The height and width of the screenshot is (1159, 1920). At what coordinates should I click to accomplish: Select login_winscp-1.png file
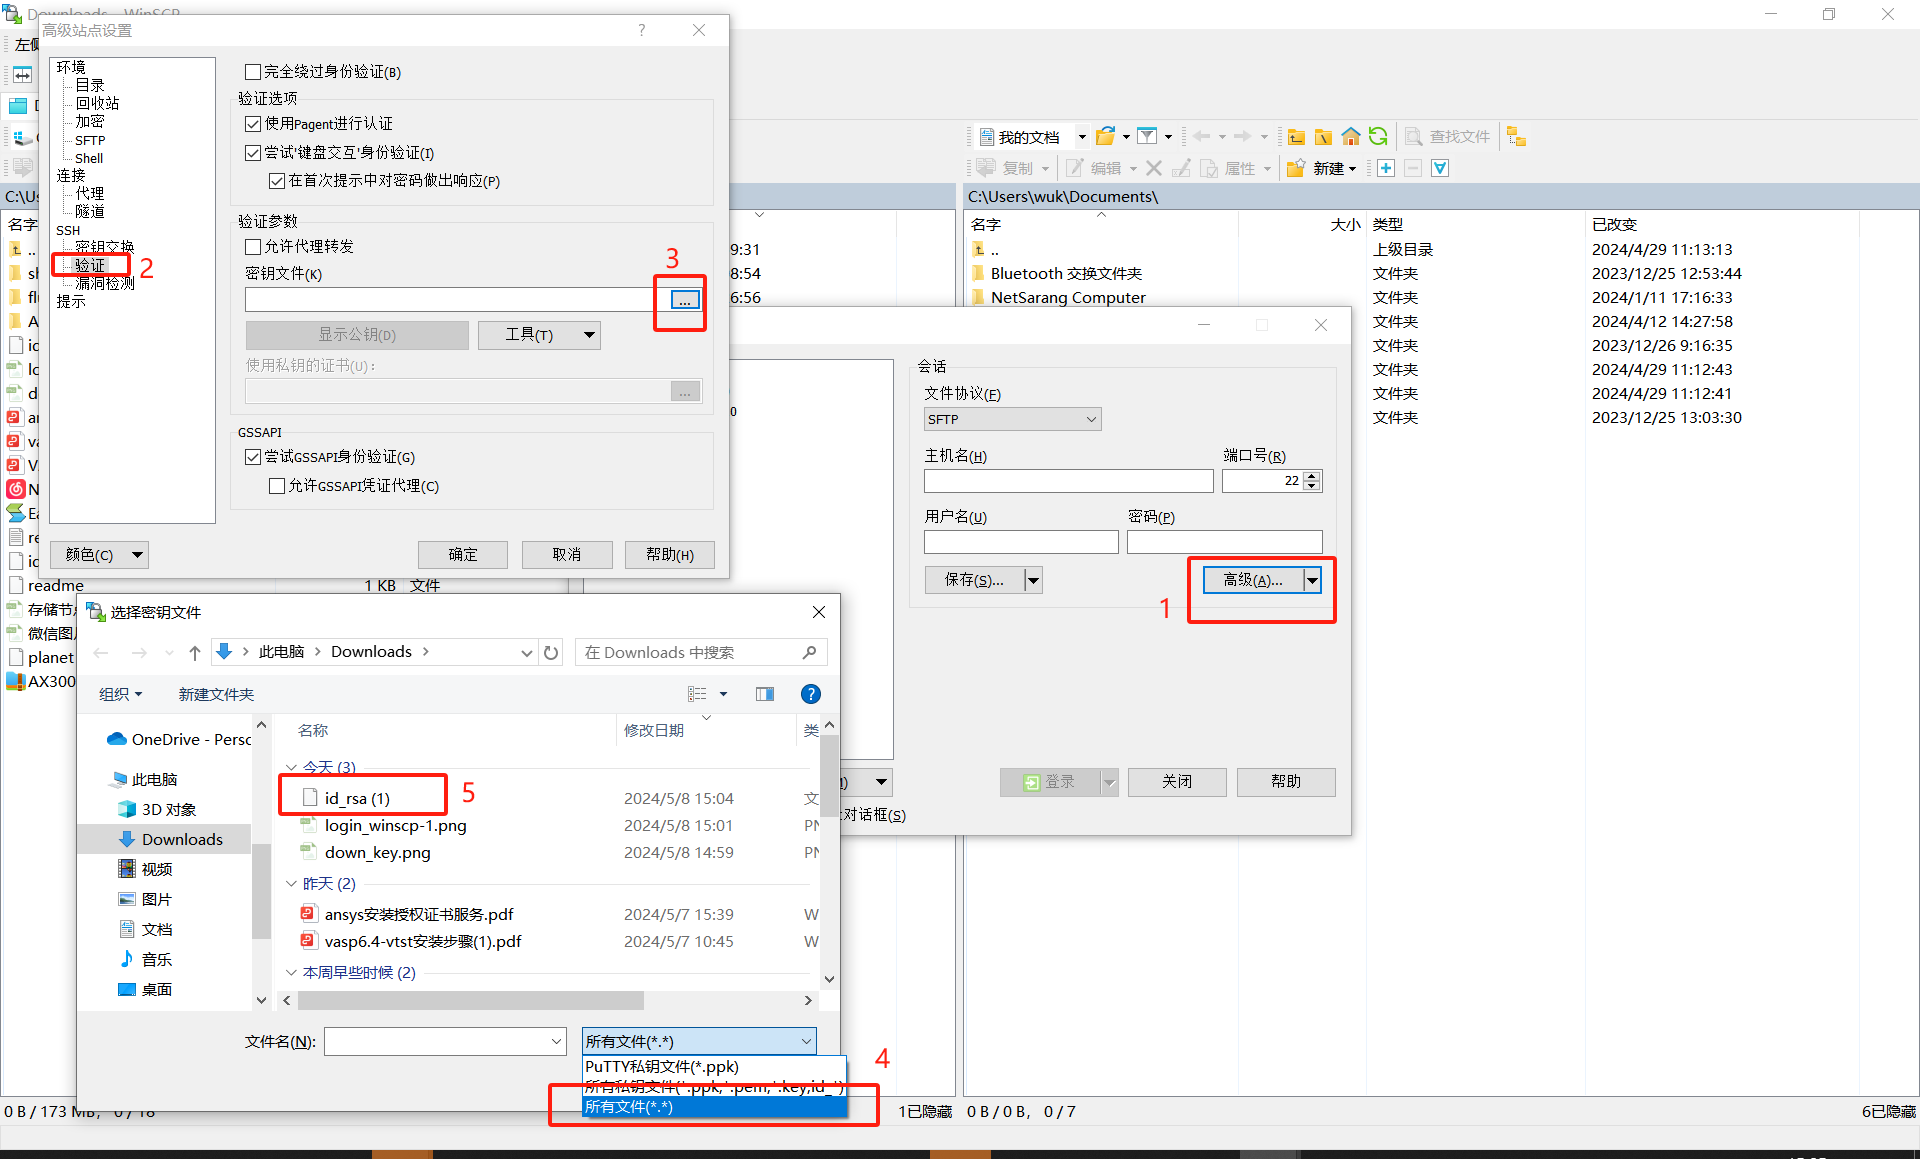tap(384, 825)
